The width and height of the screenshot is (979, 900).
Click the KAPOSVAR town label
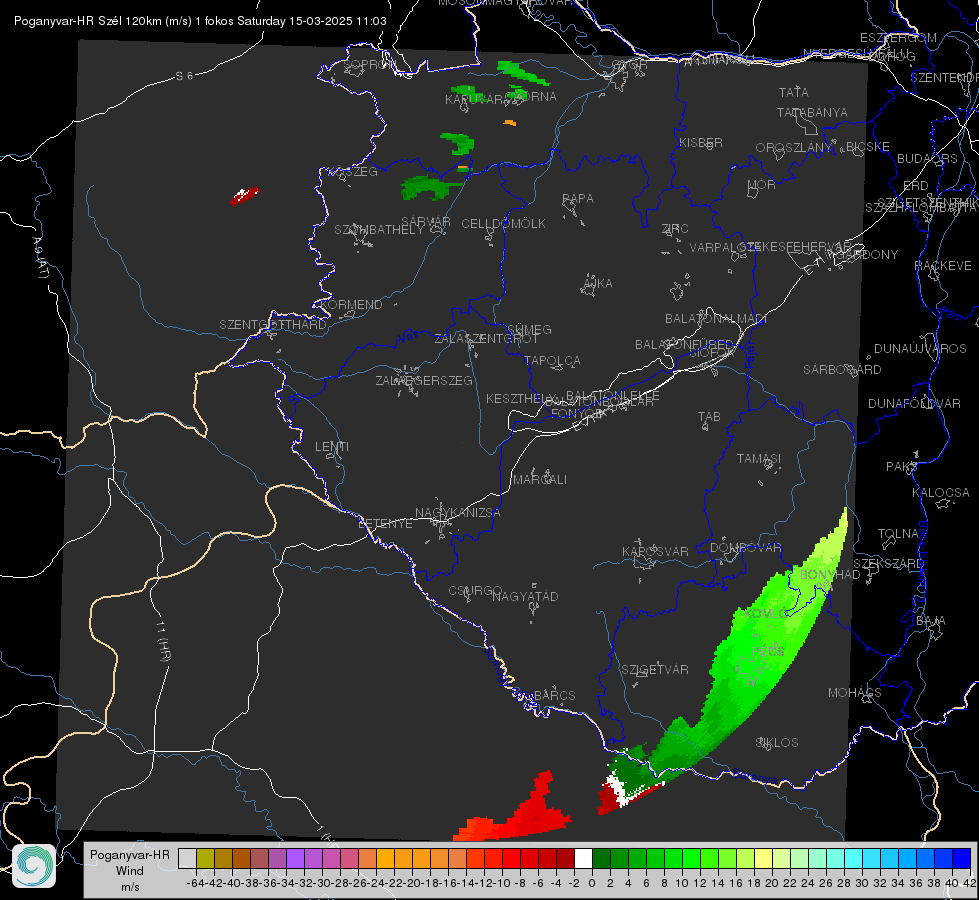click(655, 551)
